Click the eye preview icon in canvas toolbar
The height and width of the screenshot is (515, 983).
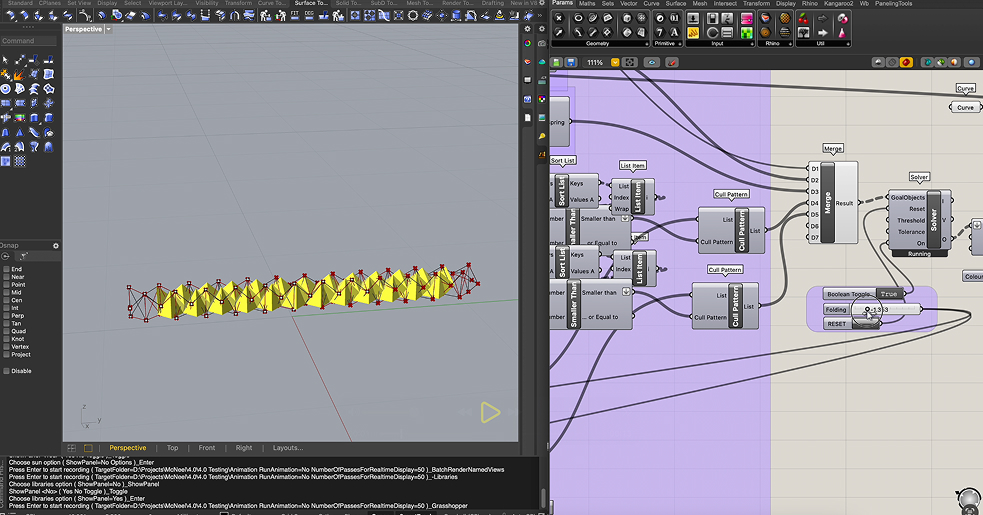pos(652,62)
